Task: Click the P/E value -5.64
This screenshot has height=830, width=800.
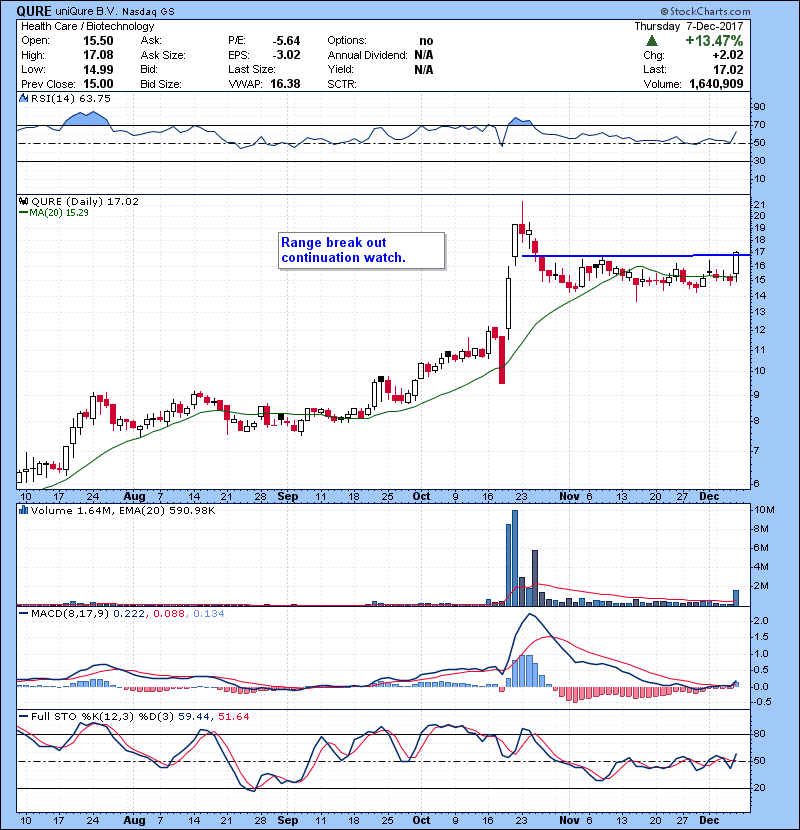Action: point(286,41)
